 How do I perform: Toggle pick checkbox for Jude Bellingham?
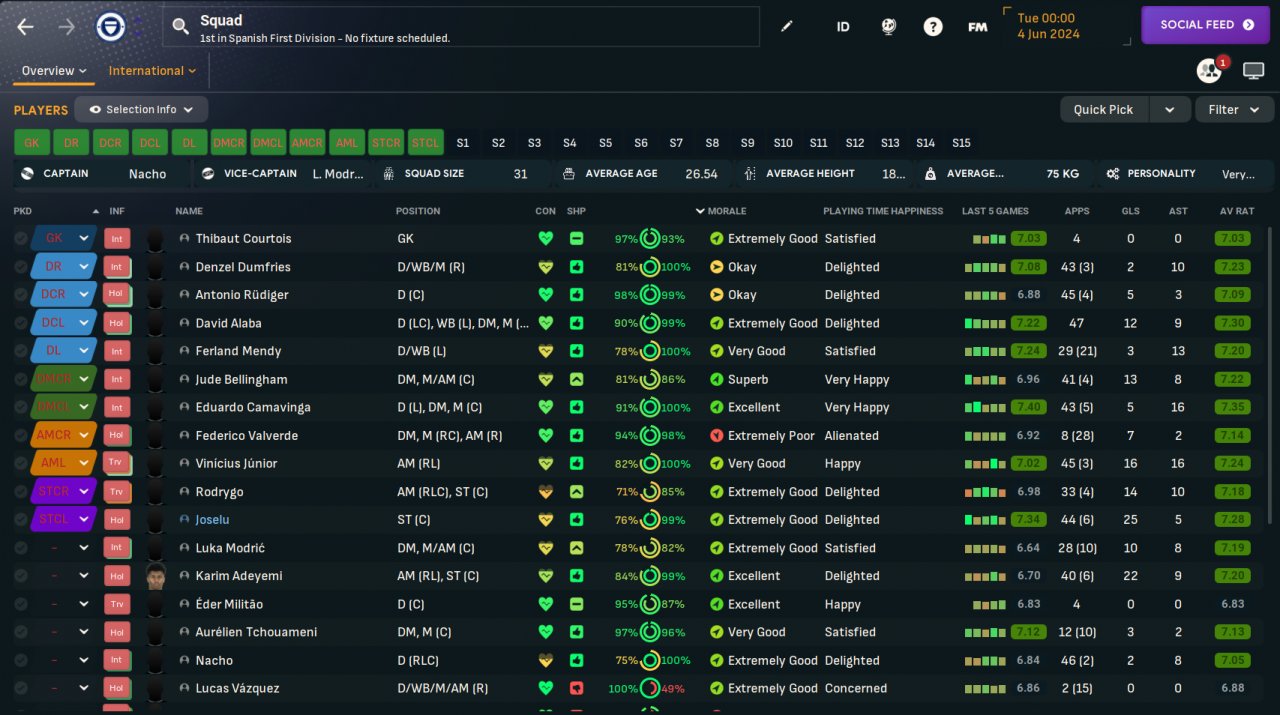pyautogui.click(x=21, y=380)
